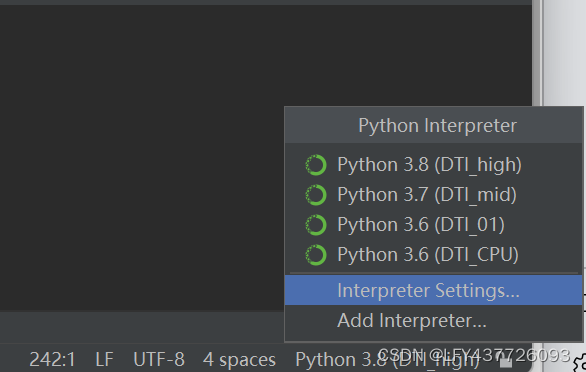586x372 pixels.
Task: Click the read-only lock icon in status bar
Action: point(506,362)
